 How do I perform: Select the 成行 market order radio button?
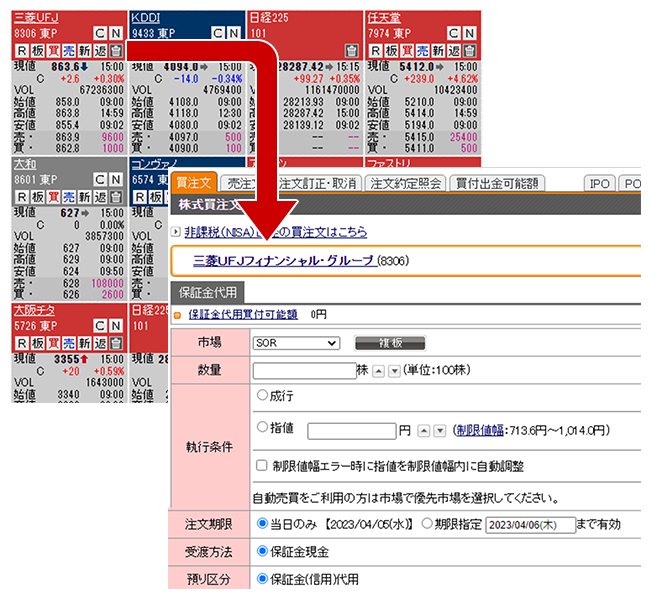(x=262, y=395)
